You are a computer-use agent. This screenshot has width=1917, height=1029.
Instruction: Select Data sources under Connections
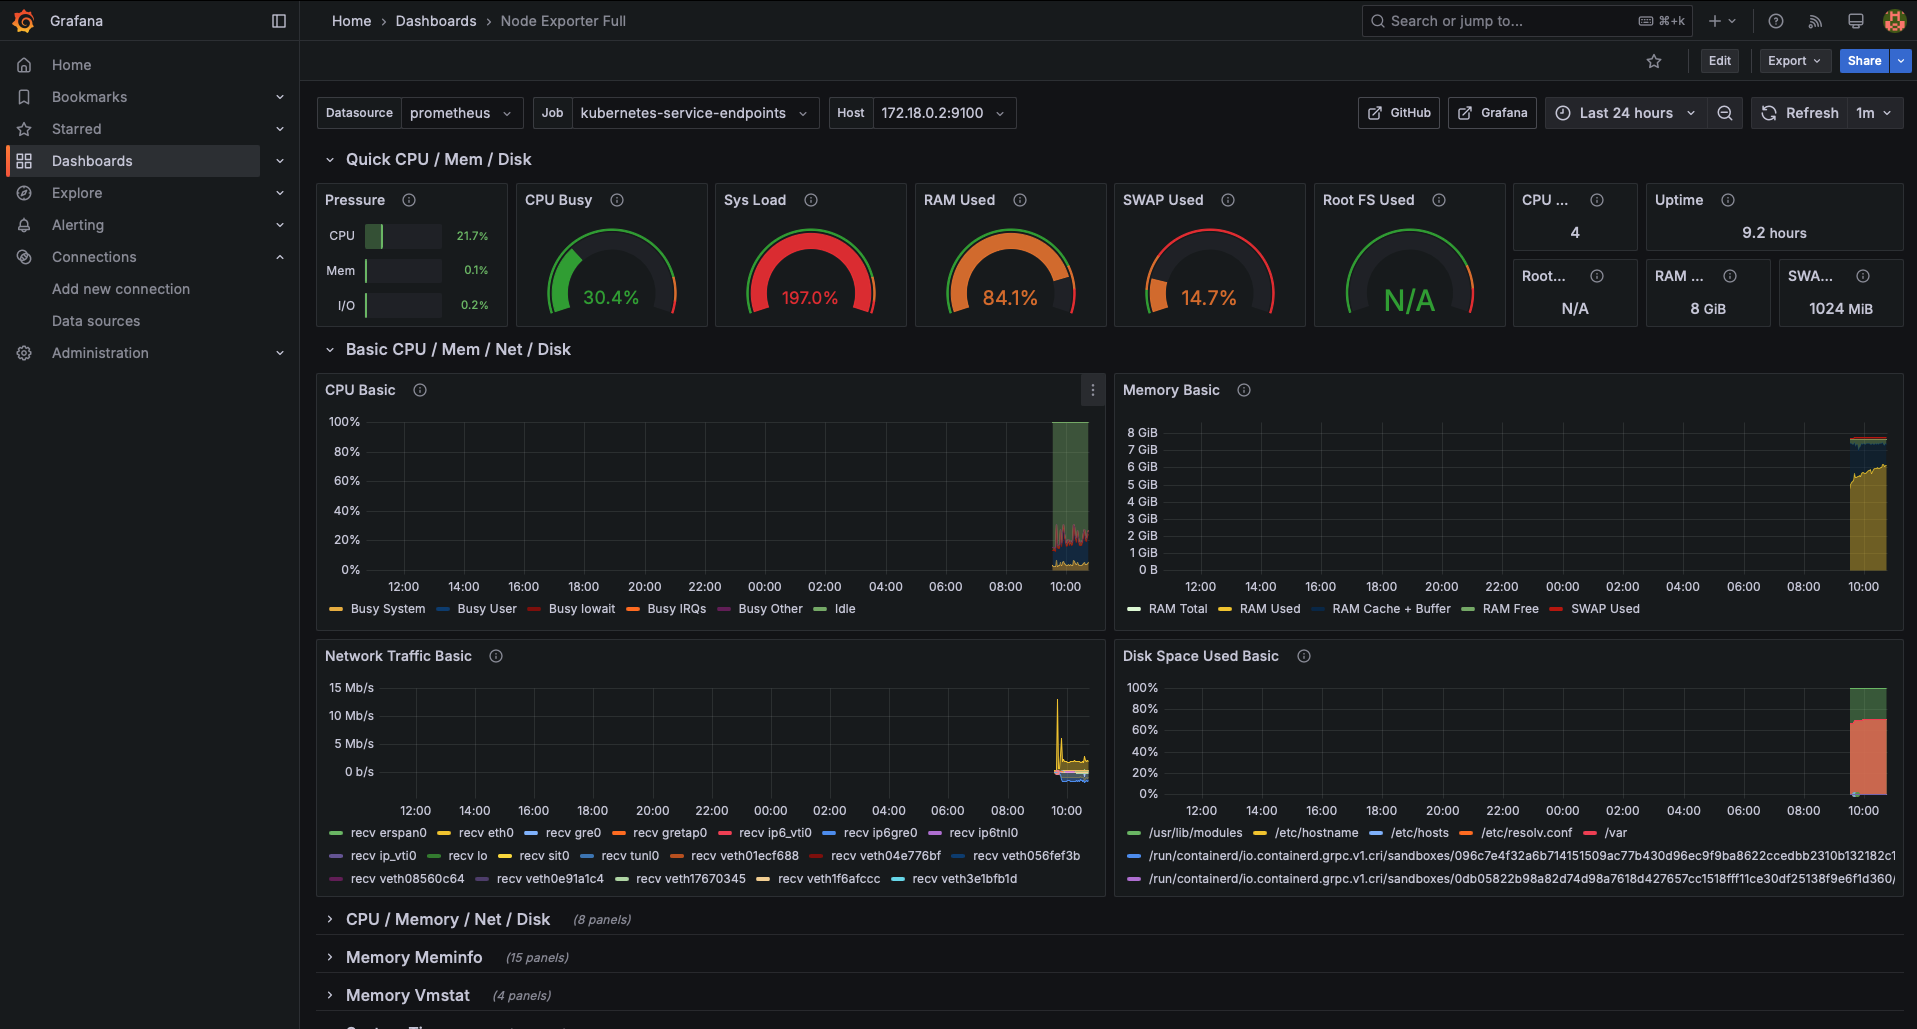(x=96, y=321)
